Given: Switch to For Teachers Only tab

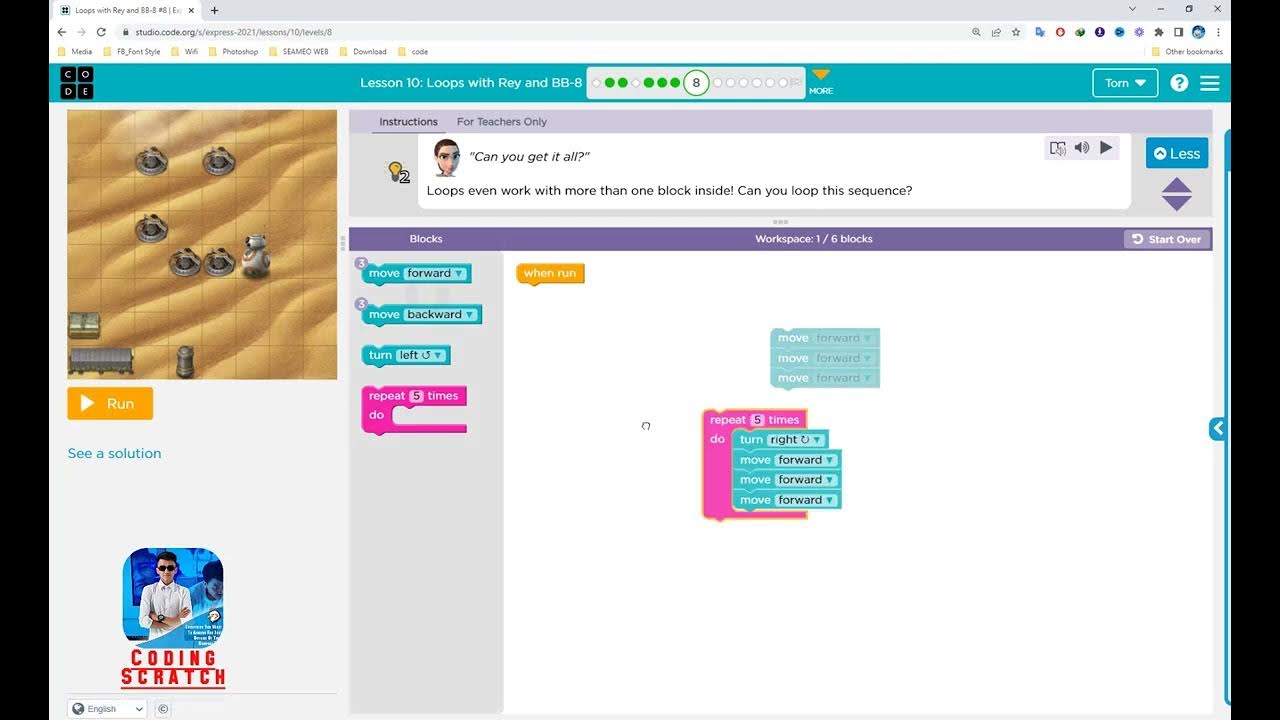Looking at the screenshot, I should (502, 122).
